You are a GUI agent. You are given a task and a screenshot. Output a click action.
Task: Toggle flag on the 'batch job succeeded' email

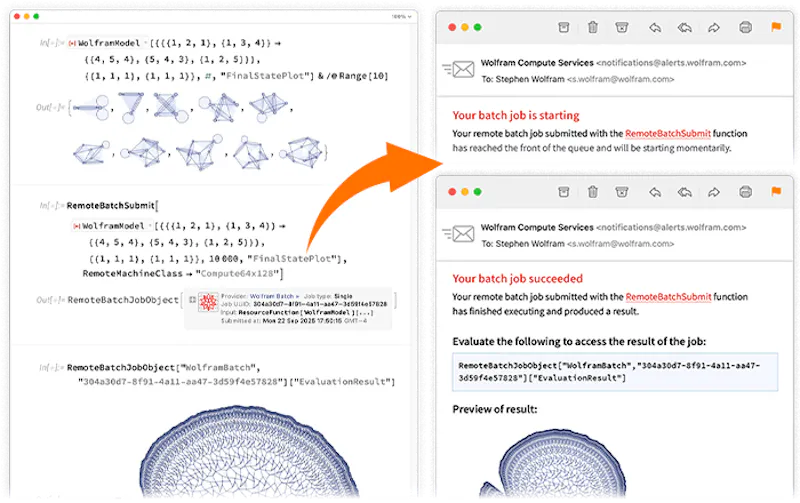click(776, 191)
